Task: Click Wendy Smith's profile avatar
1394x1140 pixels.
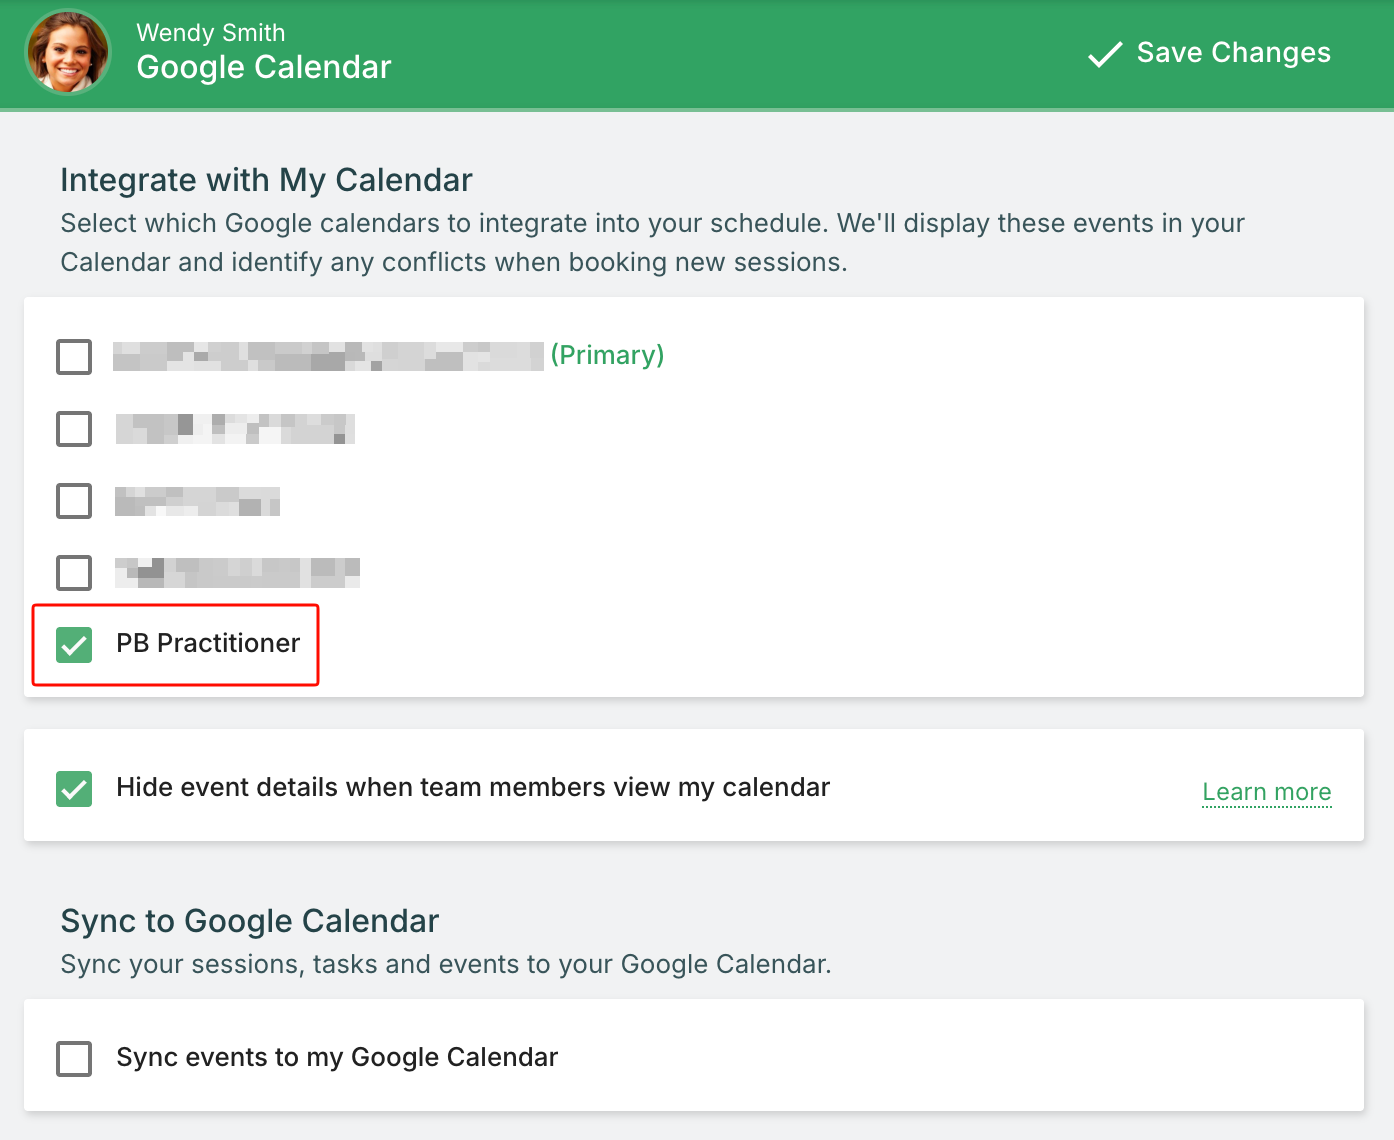Action: (x=68, y=52)
